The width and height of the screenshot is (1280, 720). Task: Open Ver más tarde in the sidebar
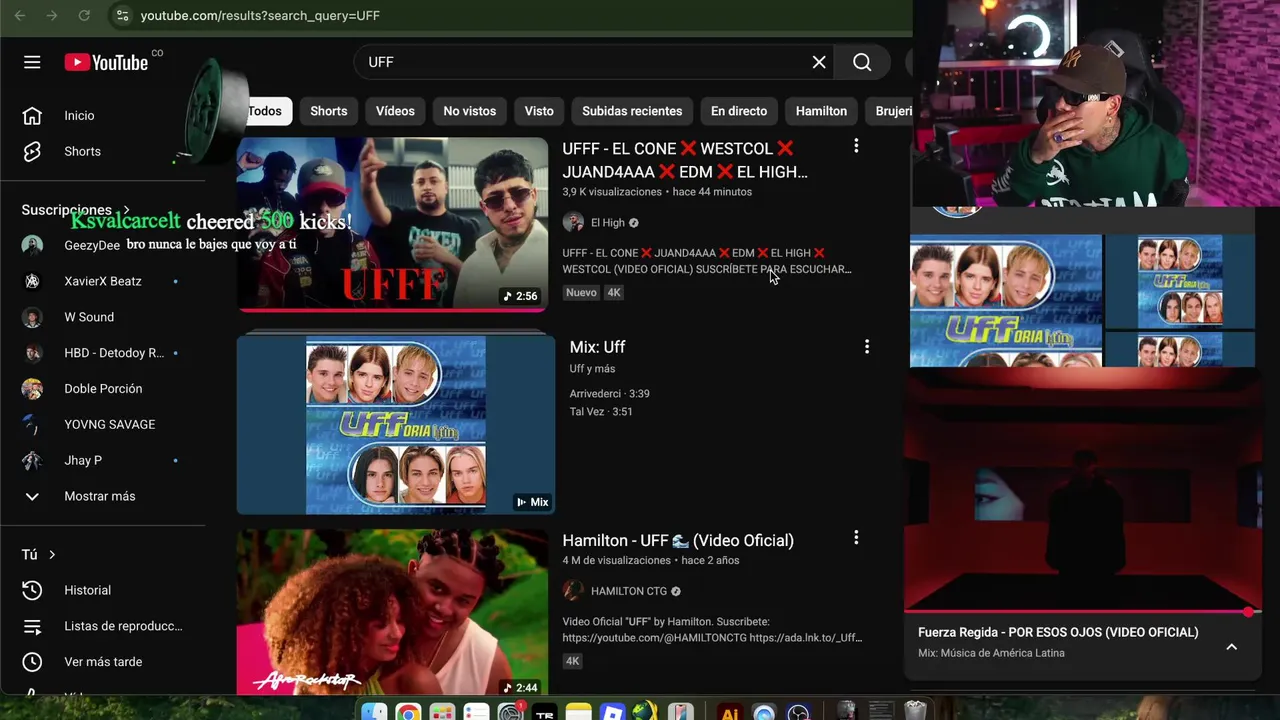pyautogui.click(x=103, y=662)
